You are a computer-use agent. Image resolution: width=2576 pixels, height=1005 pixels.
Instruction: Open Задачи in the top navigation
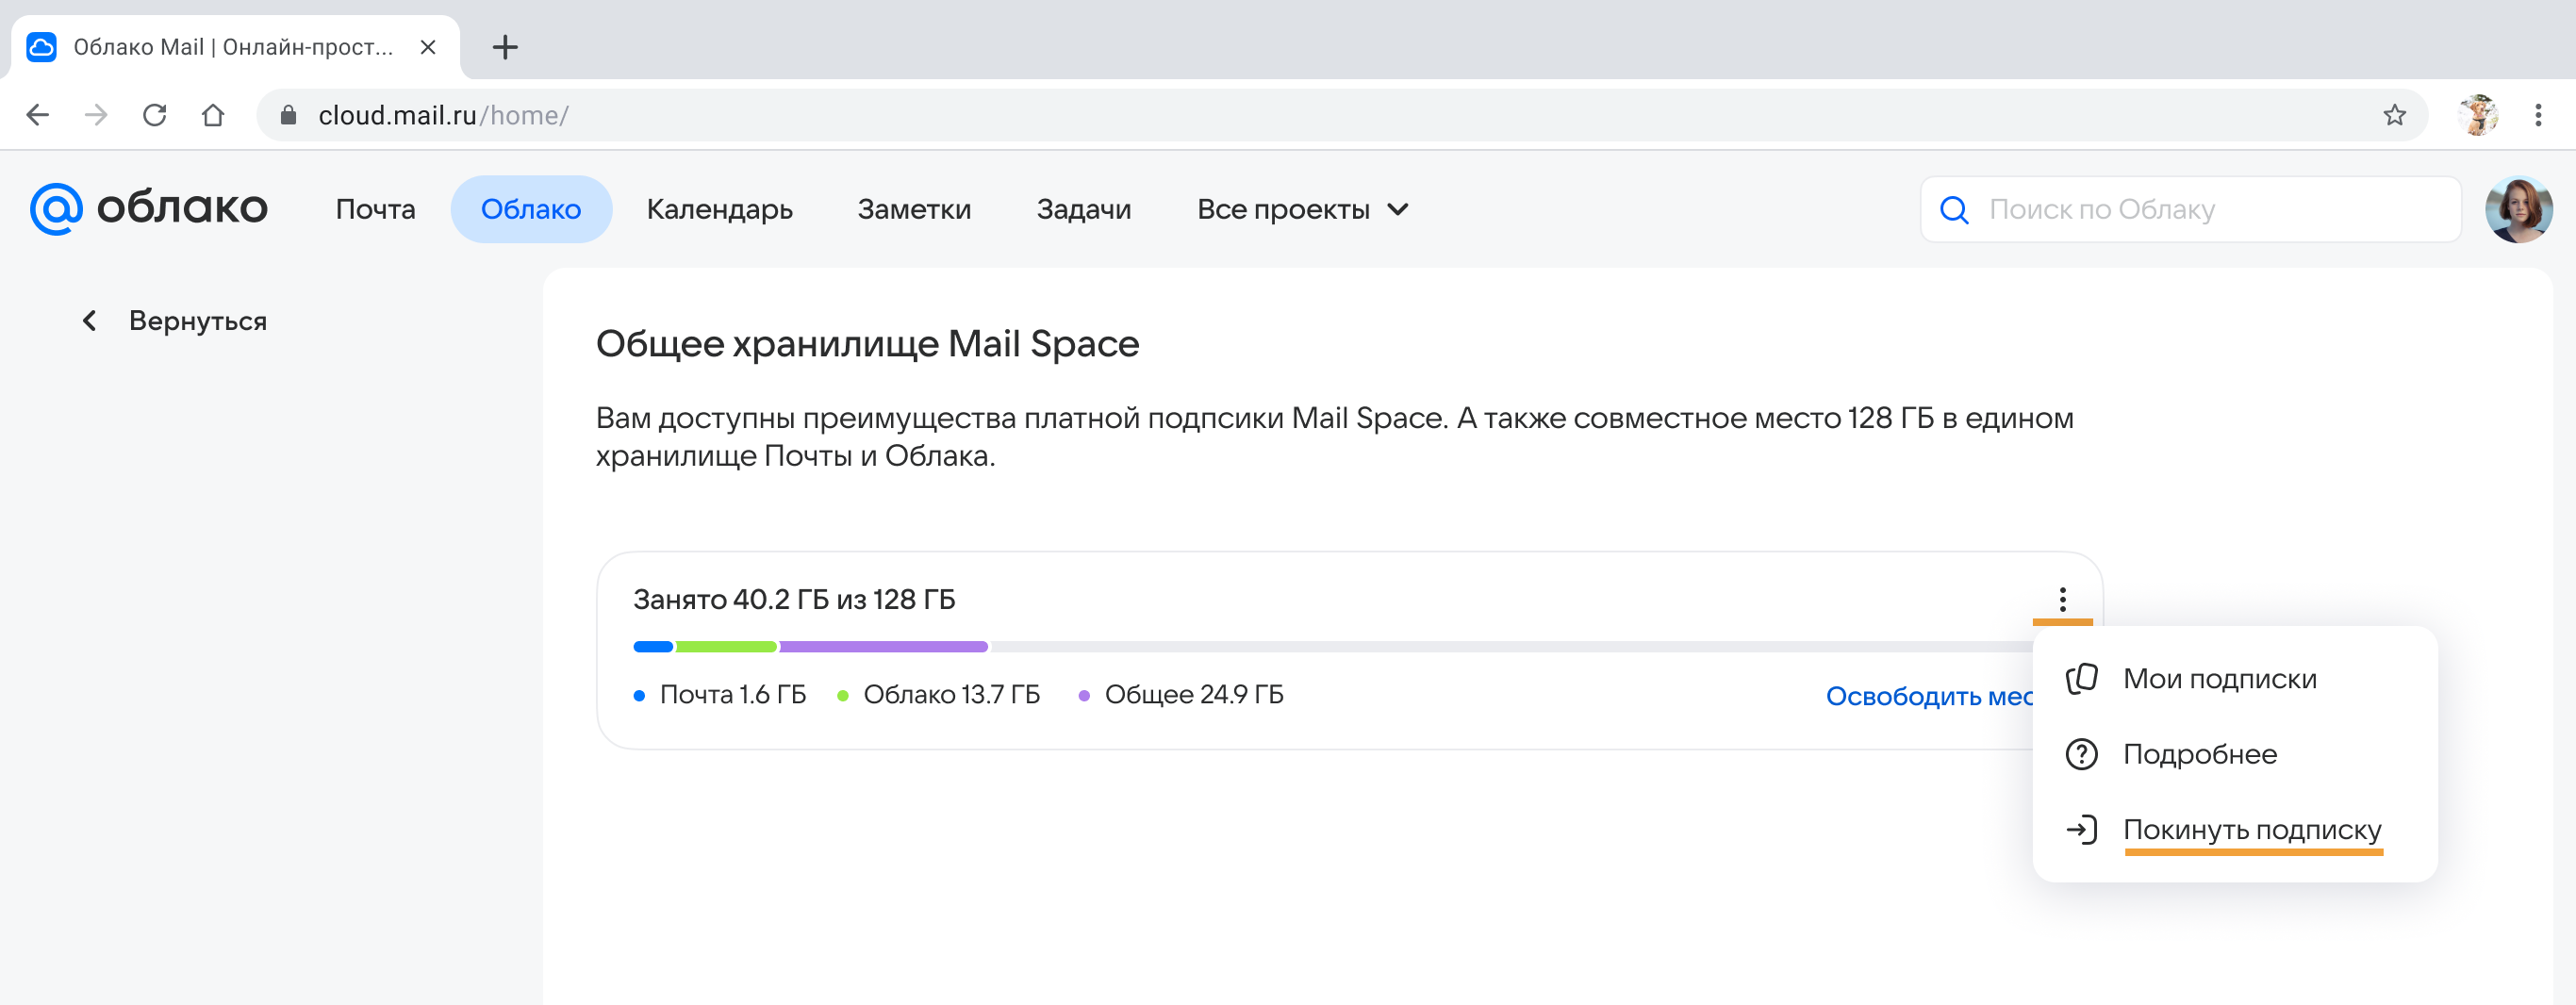pyautogui.click(x=1083, y=209)
